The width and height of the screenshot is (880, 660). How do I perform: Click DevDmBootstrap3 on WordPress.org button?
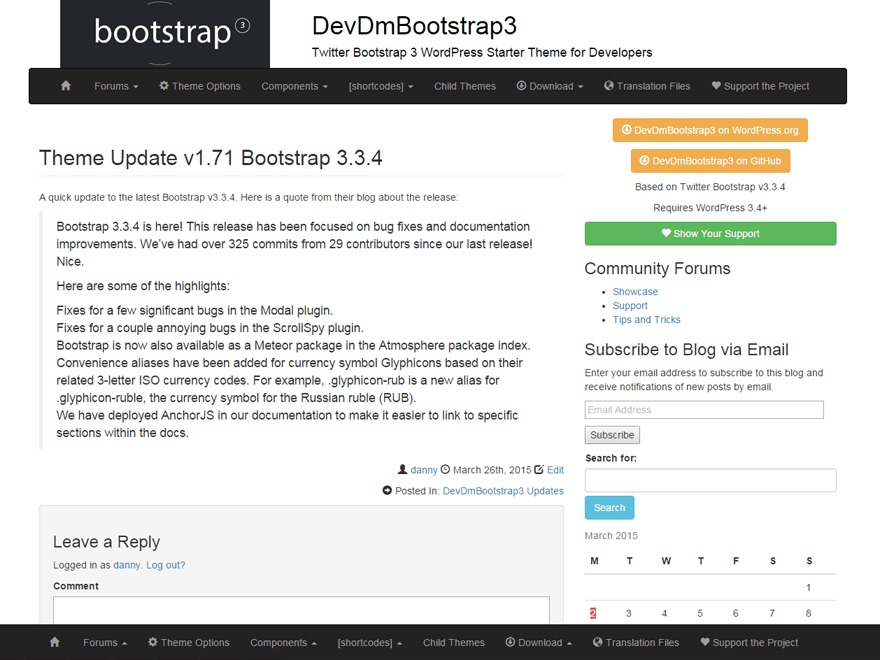tap(710, 130)
